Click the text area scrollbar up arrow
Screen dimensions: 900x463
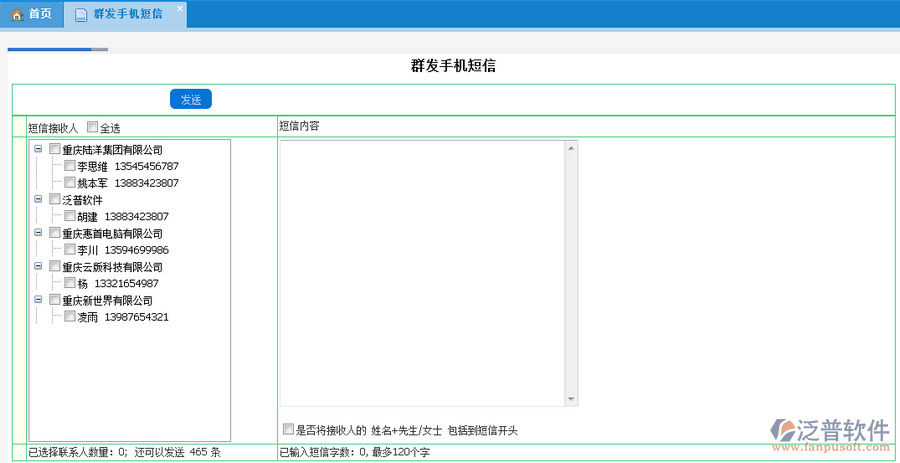tap(571, 149)
